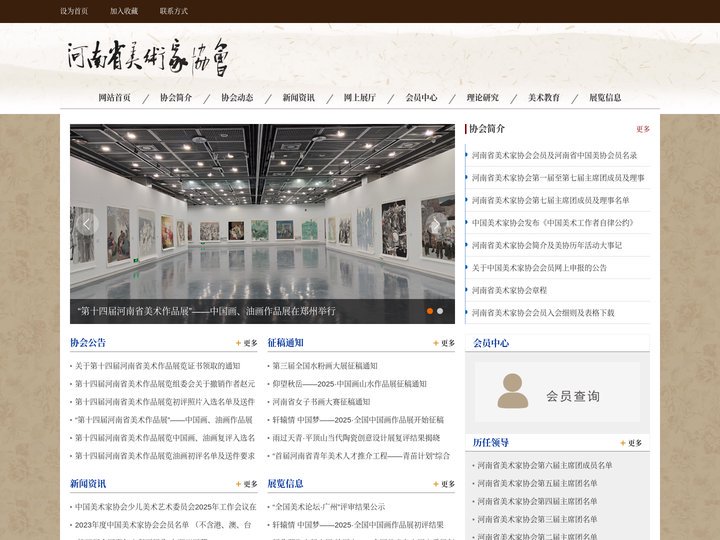Image resolution: width=720 pixels, height=540 pixels.
Task: Click the previous slide arrow on the carousel
Action: (86, 224)
